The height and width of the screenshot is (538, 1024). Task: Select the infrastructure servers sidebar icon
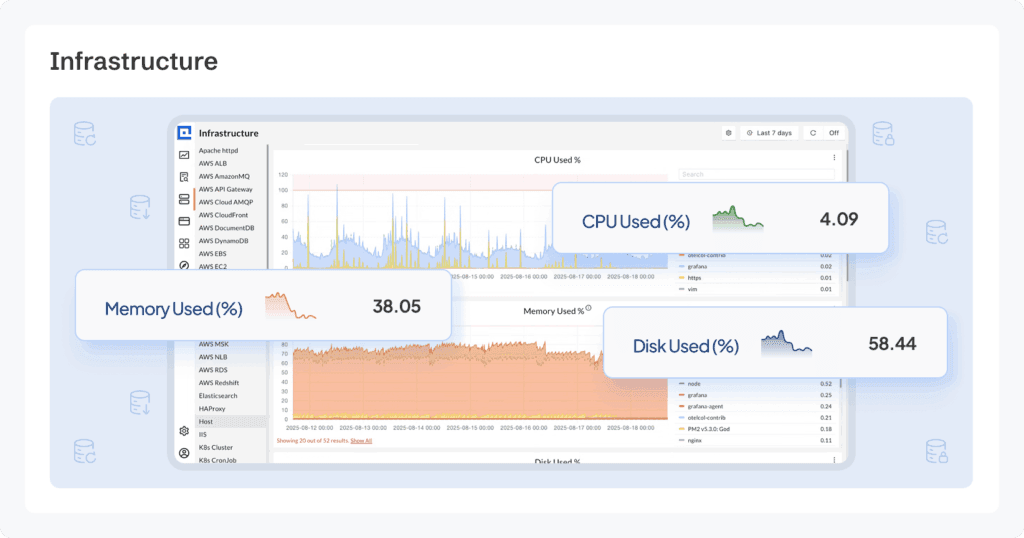(x=184, y=200)
